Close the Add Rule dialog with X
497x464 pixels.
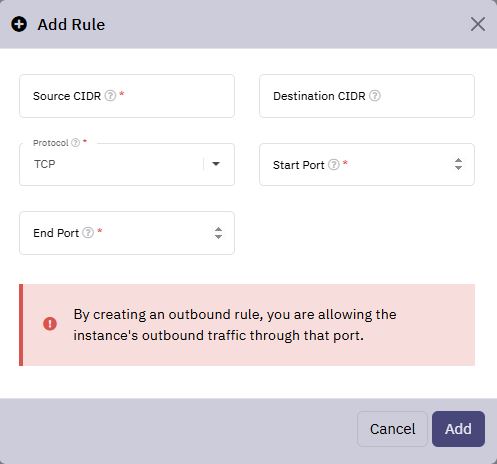click(478, 24)
